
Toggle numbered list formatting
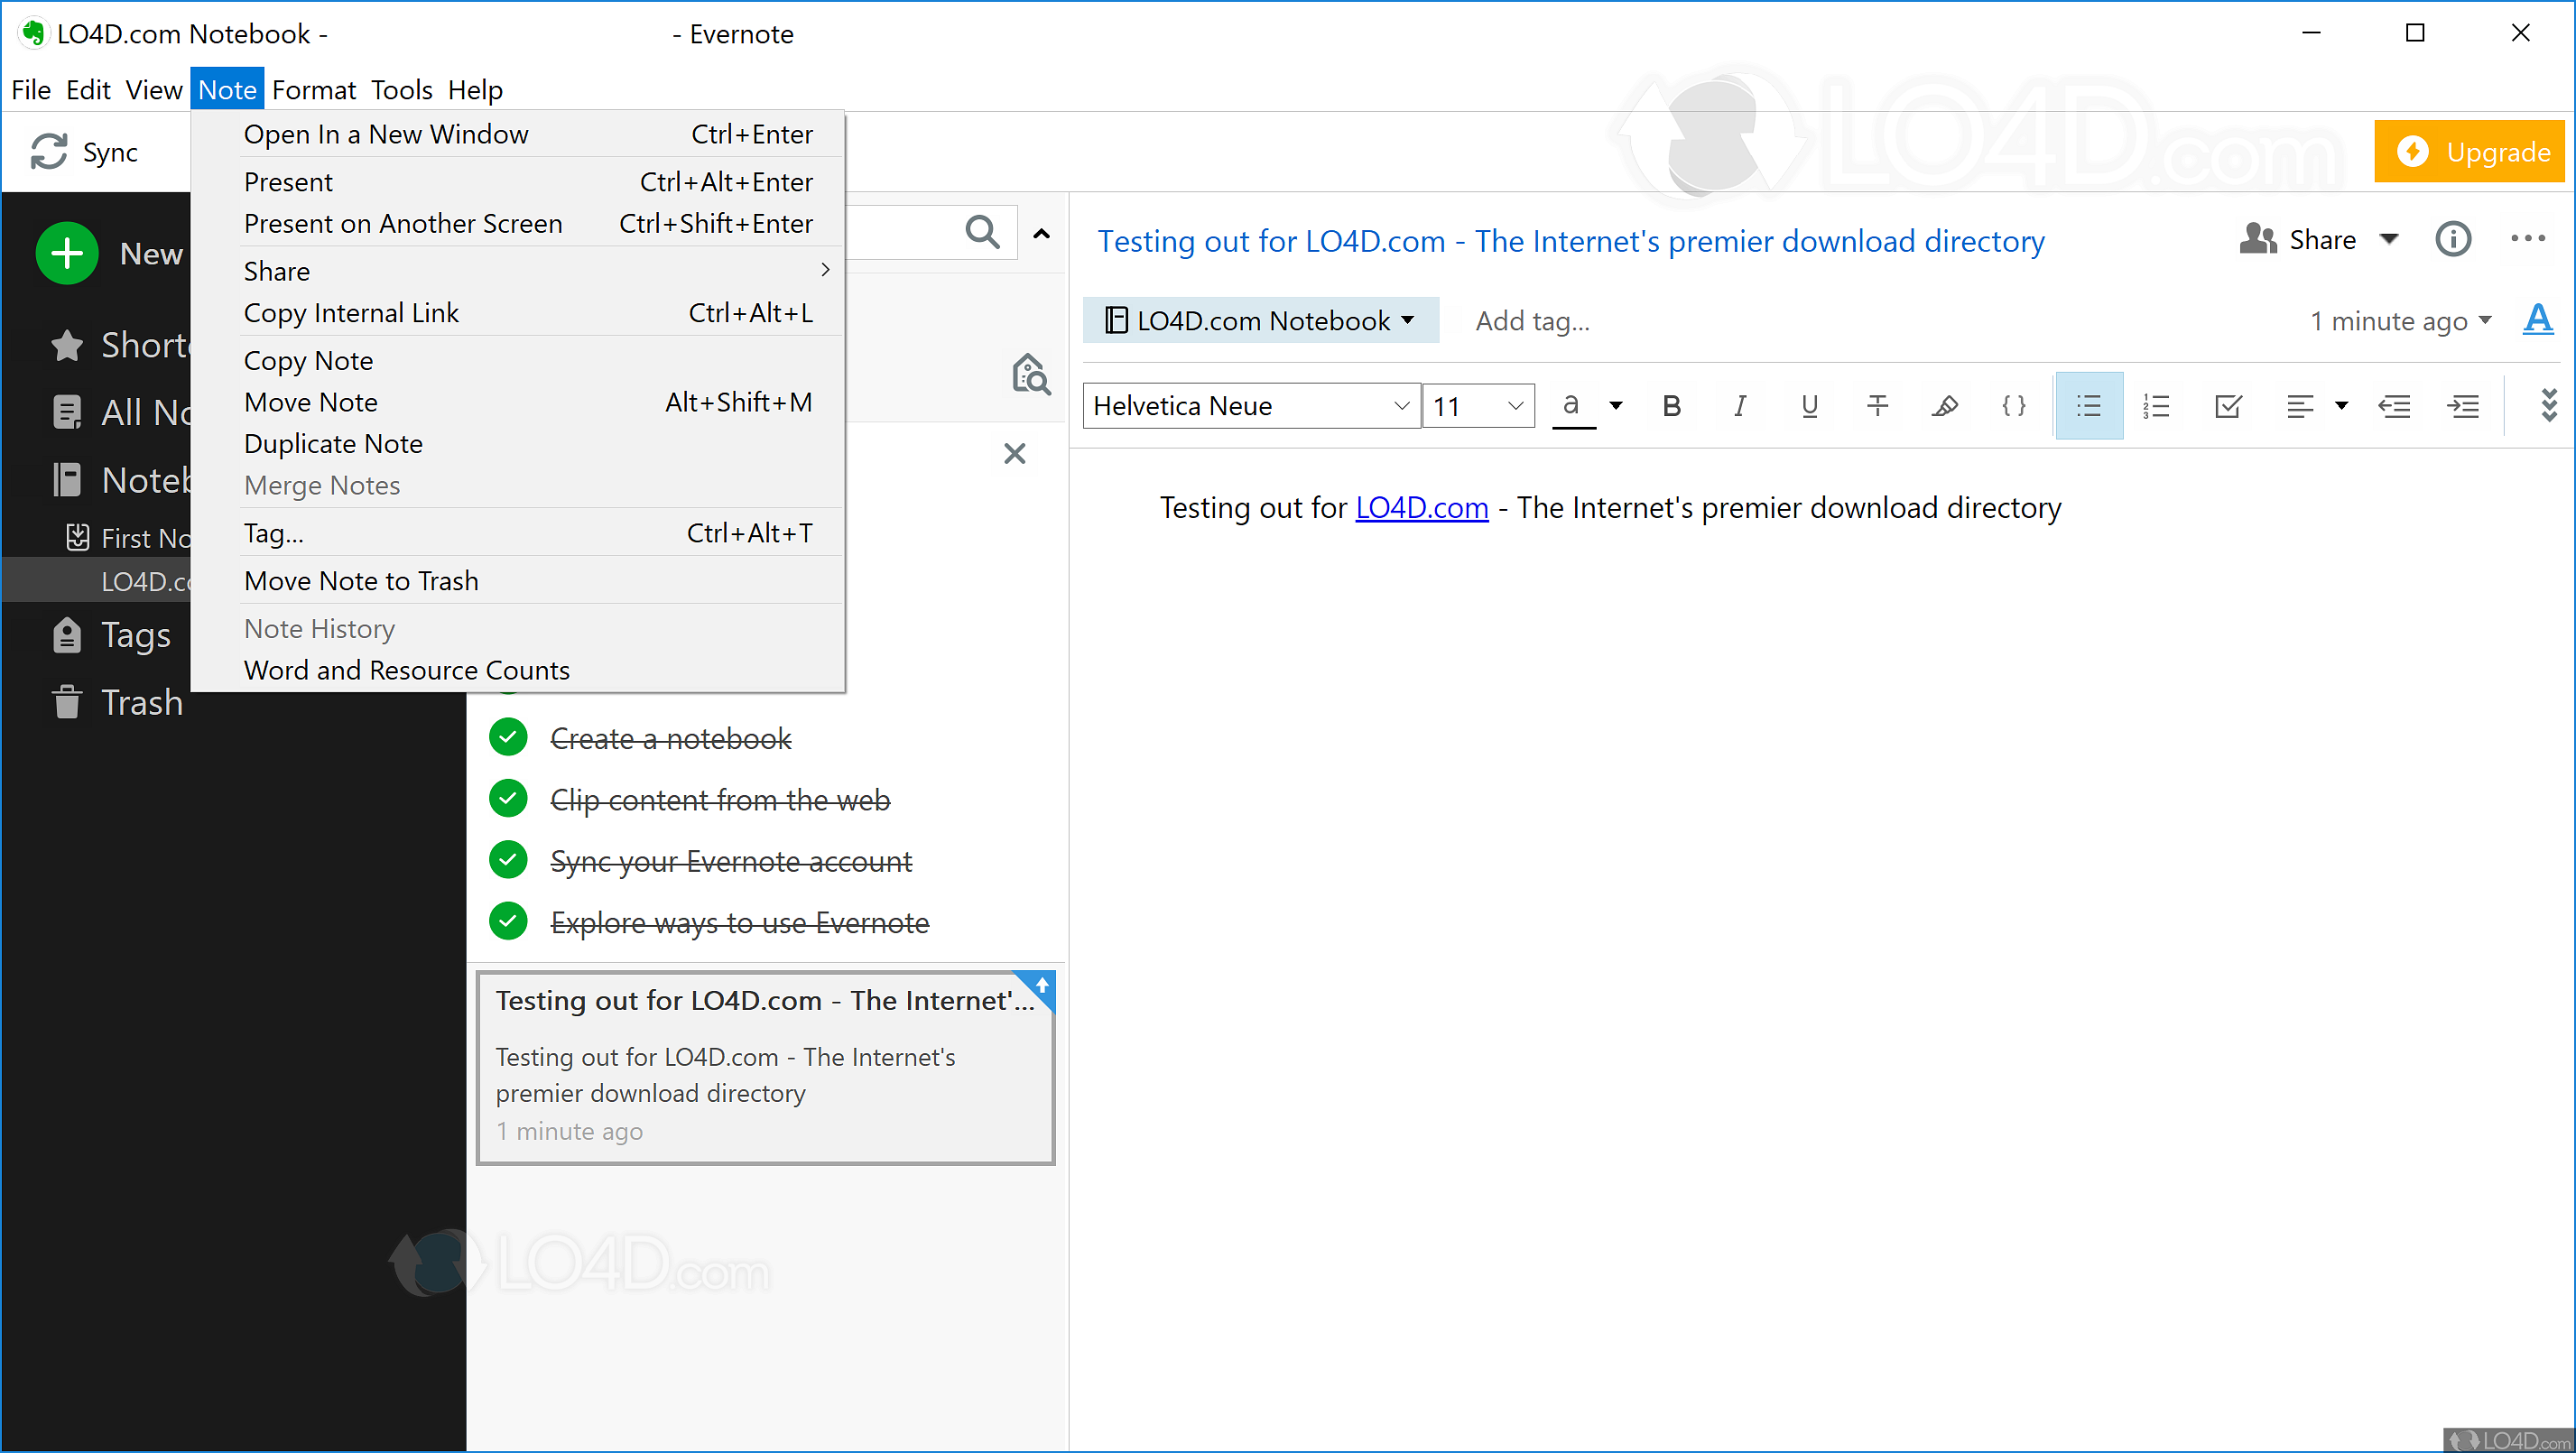tap(2157, 406)
